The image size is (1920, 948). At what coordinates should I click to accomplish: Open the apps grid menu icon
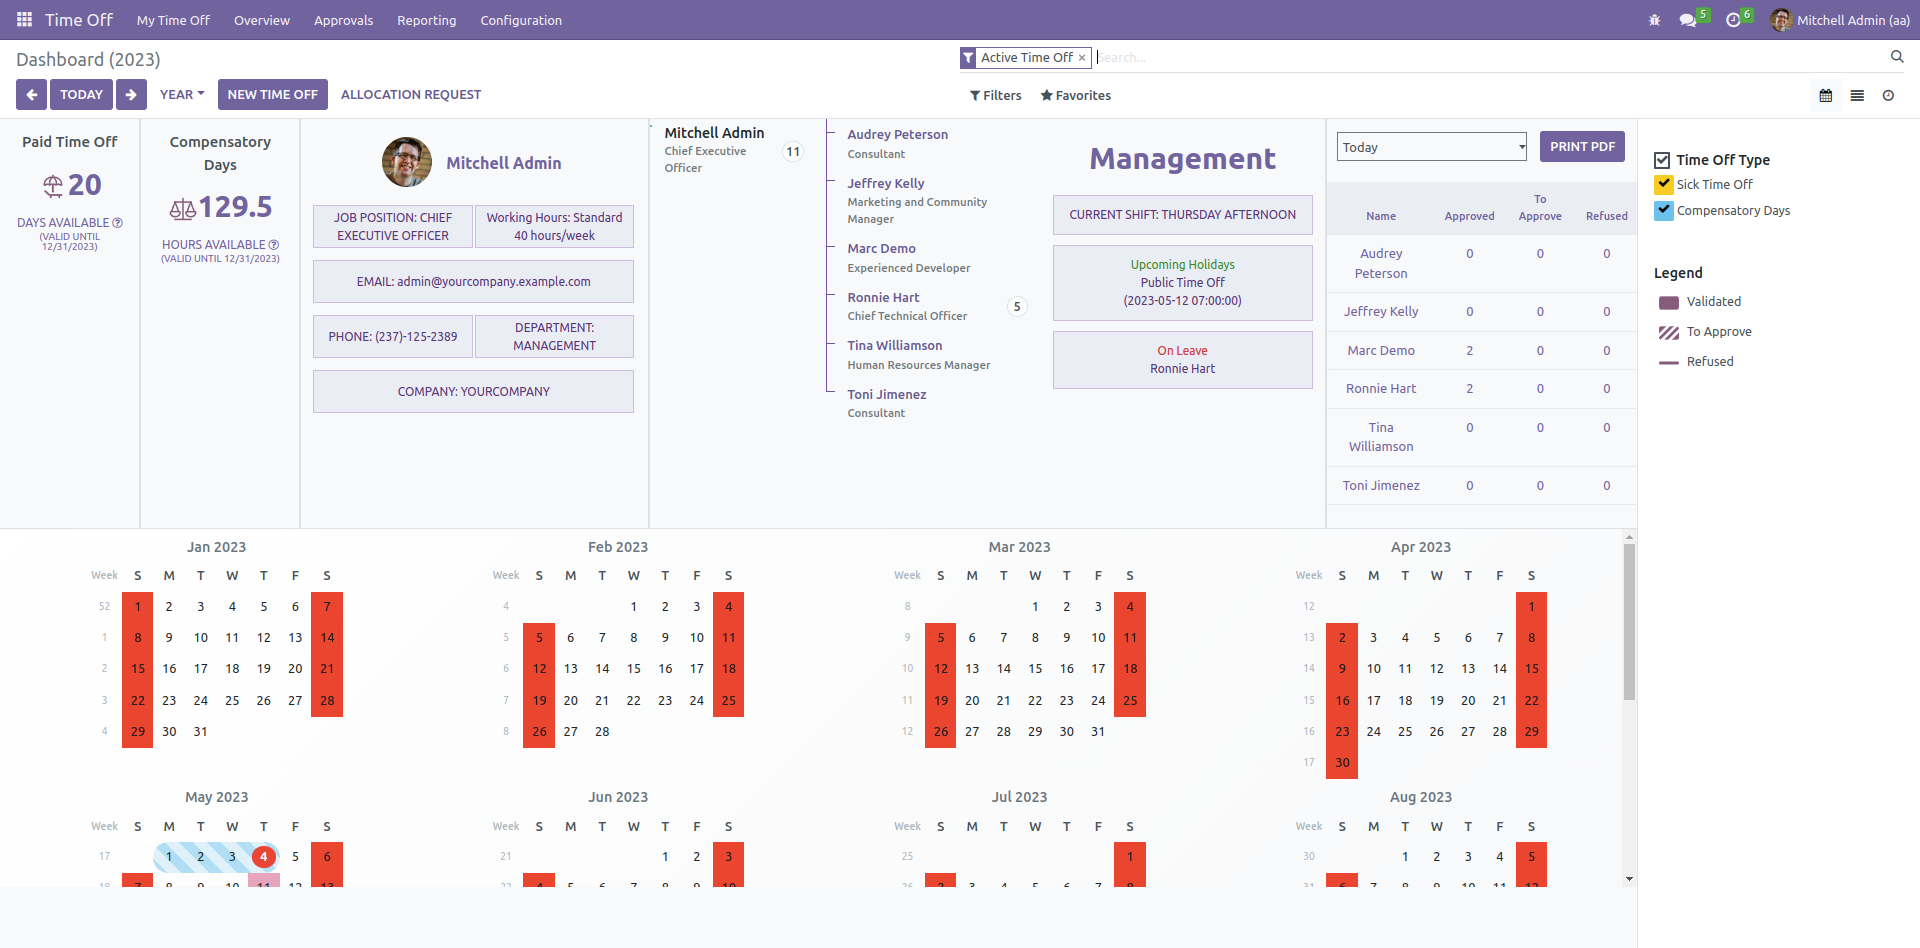pyautogui.click(x=24, y=20)
